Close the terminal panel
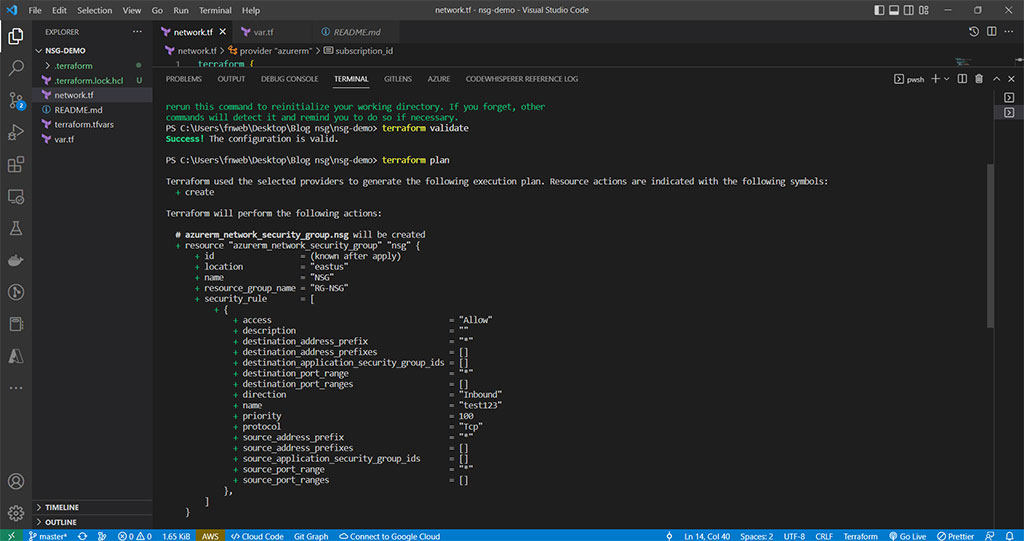1024x541 pixels. click(1011, 78)
